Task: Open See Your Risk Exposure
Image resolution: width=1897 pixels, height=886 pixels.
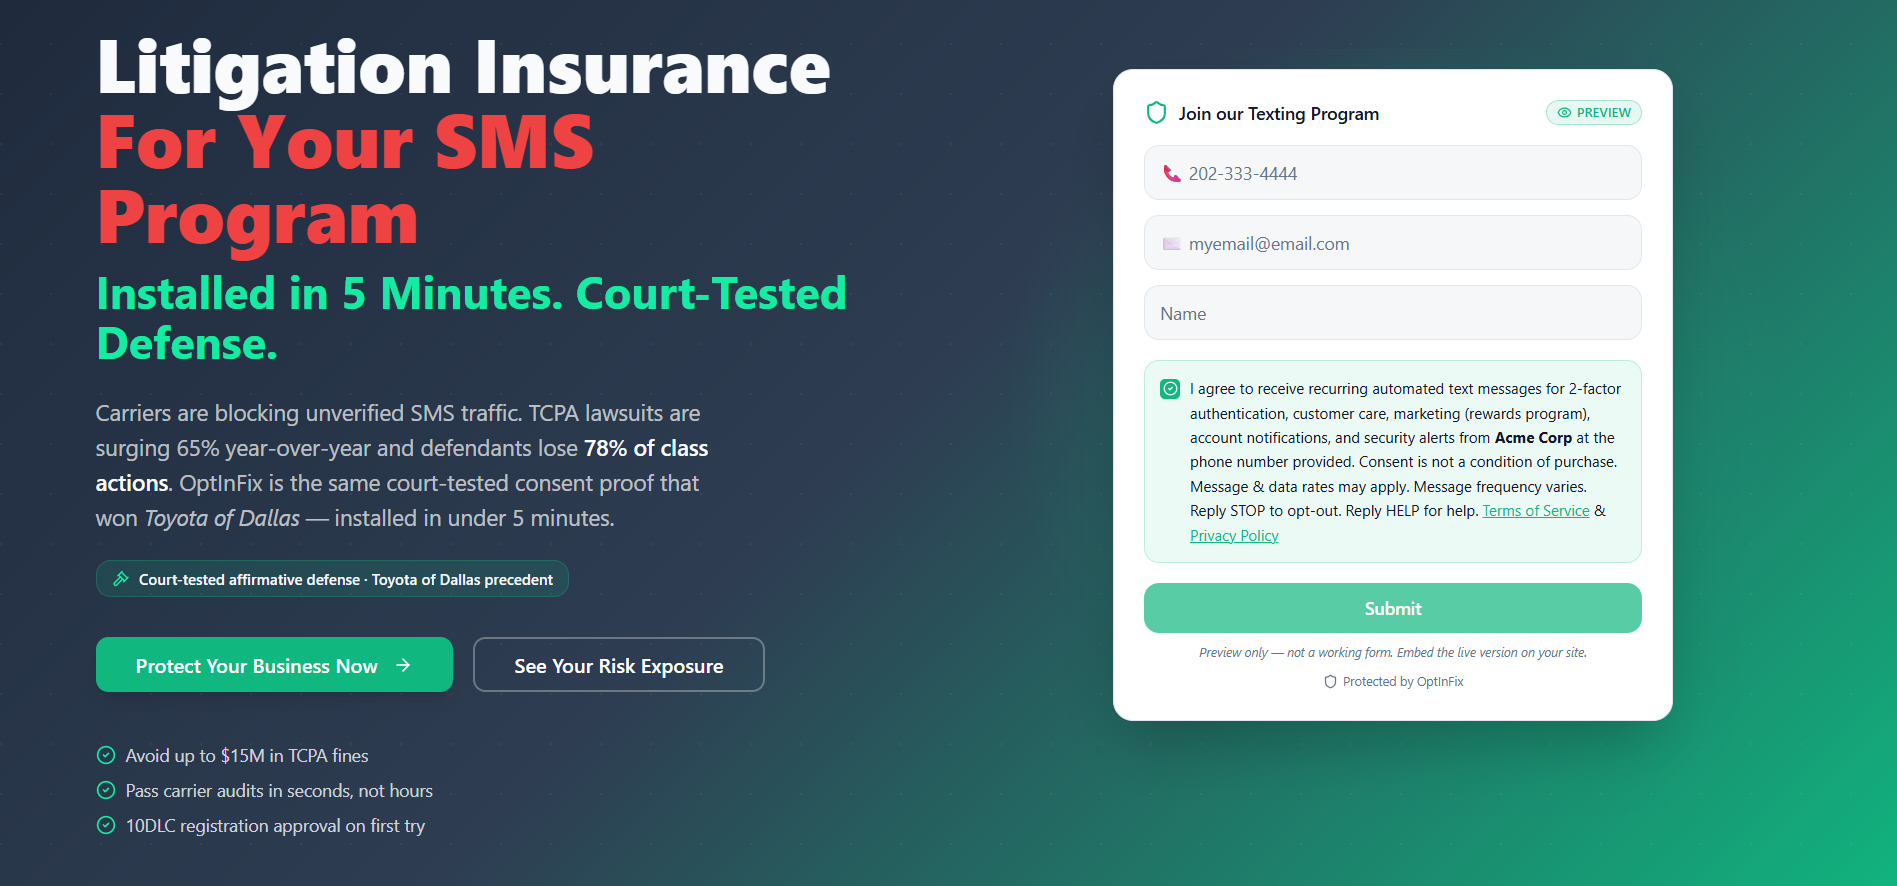Action: (x=618, y=665)
